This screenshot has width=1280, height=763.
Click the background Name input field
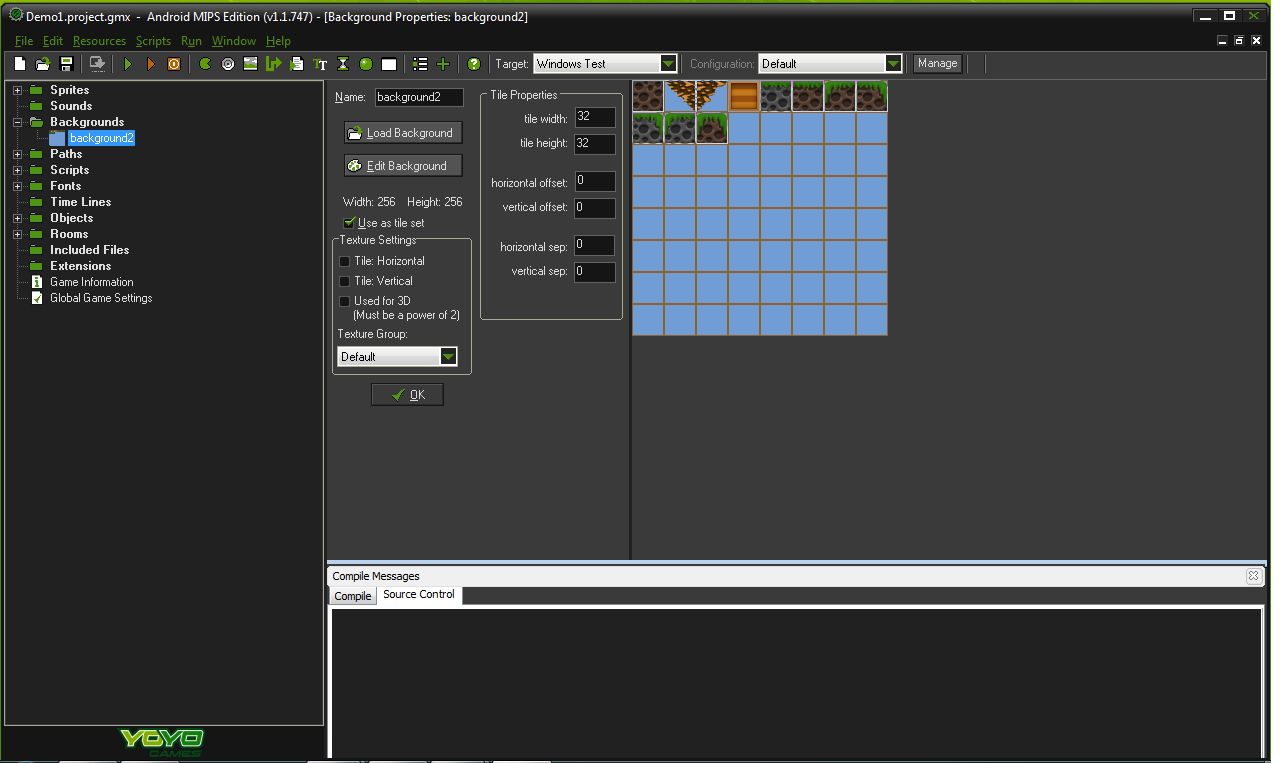[419, 97]
